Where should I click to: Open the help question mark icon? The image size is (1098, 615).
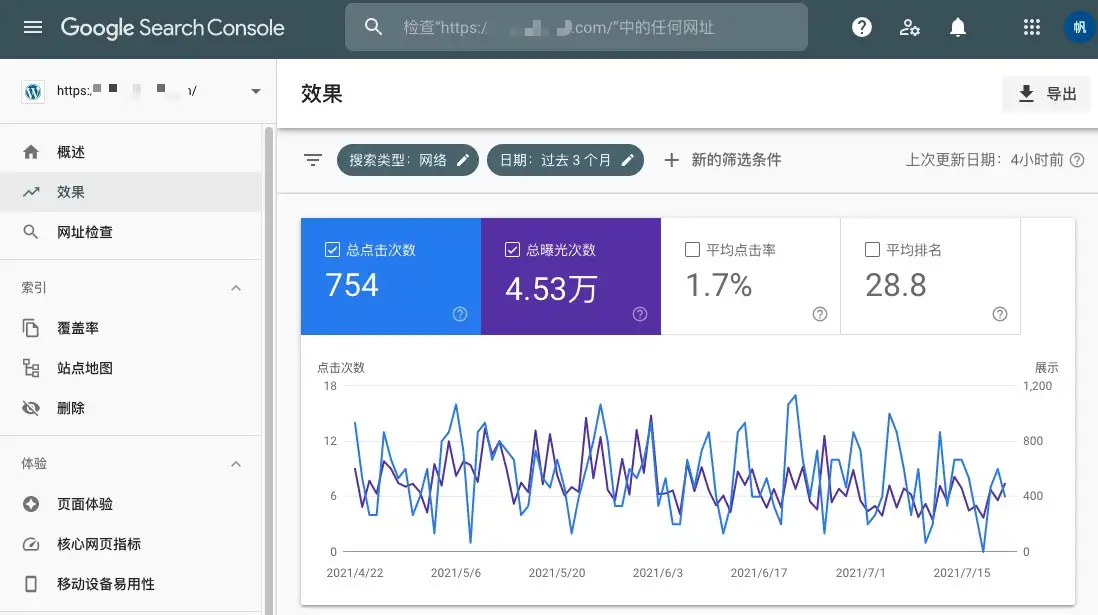(x=861, y=27)
